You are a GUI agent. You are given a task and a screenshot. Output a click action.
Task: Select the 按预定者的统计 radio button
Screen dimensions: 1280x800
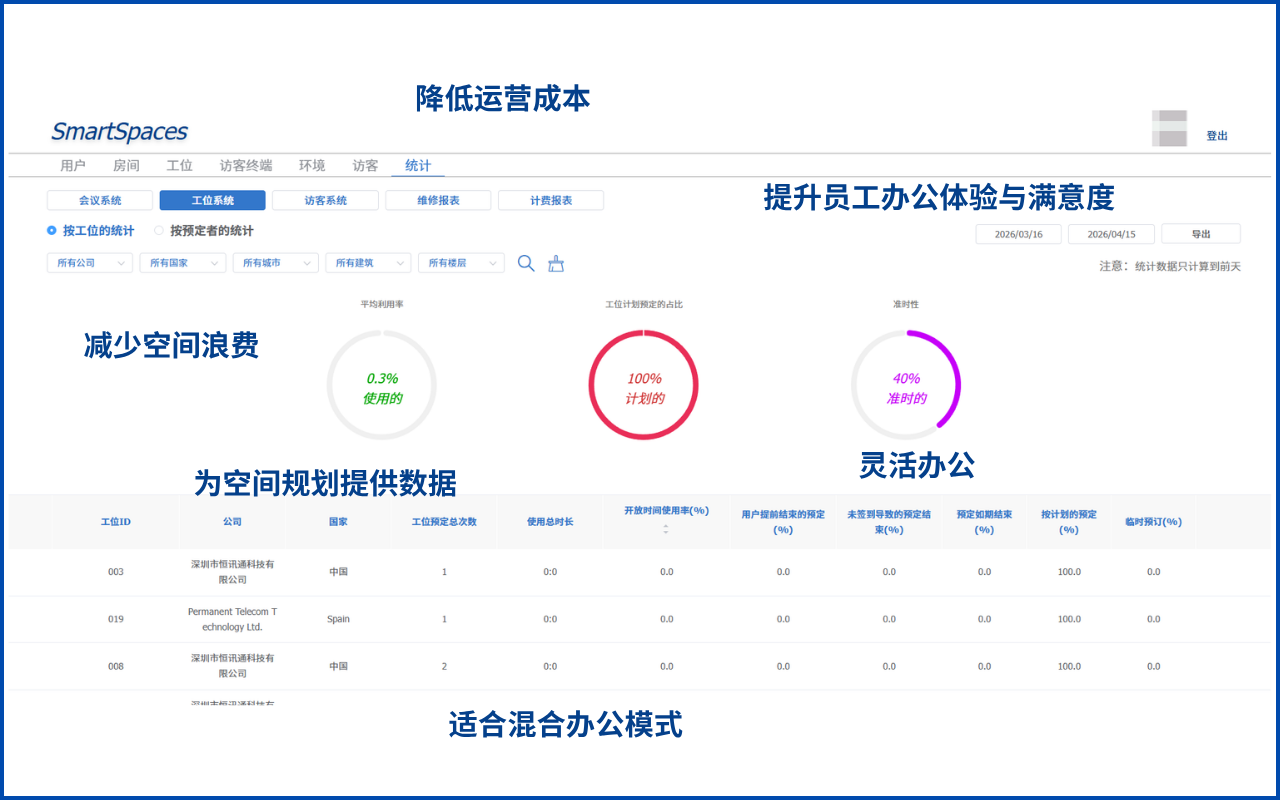pyautogui.click(x=159, y=231)
